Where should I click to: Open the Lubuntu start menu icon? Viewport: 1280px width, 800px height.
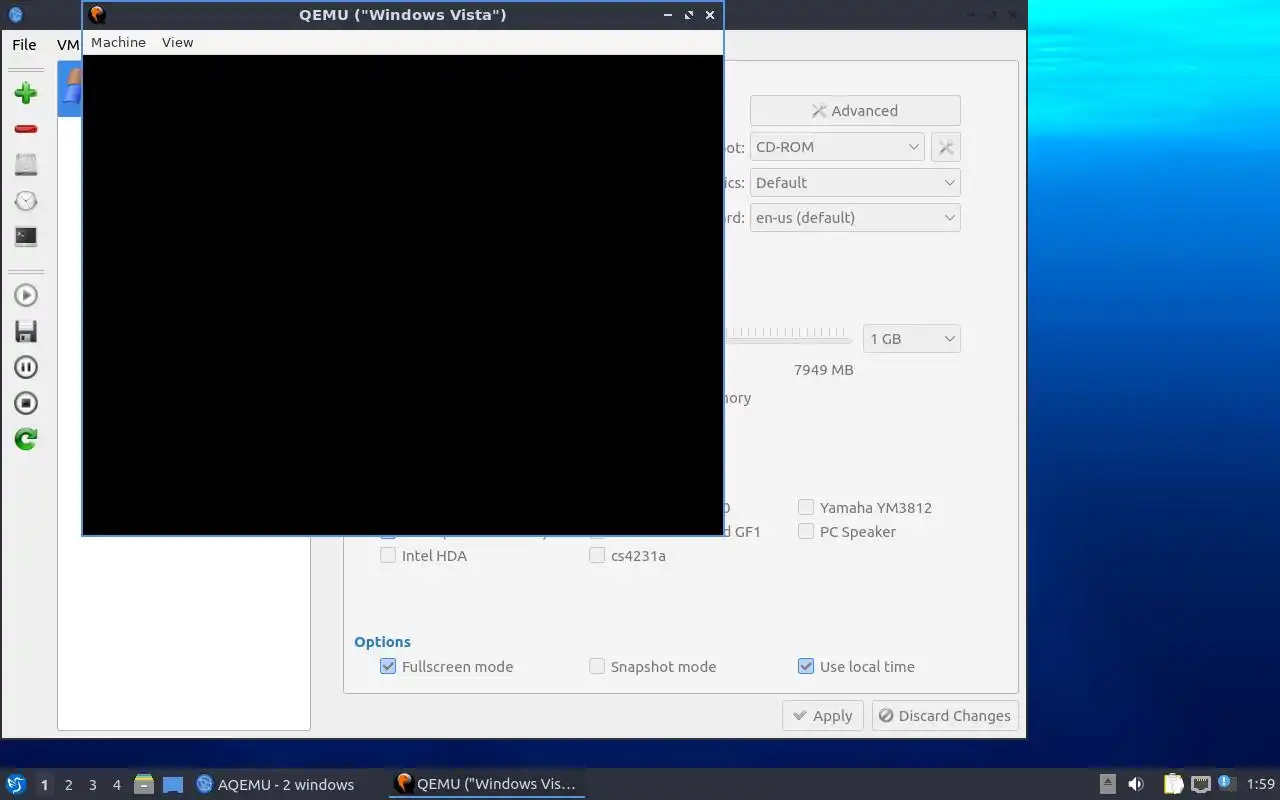[x=16, y=784]
